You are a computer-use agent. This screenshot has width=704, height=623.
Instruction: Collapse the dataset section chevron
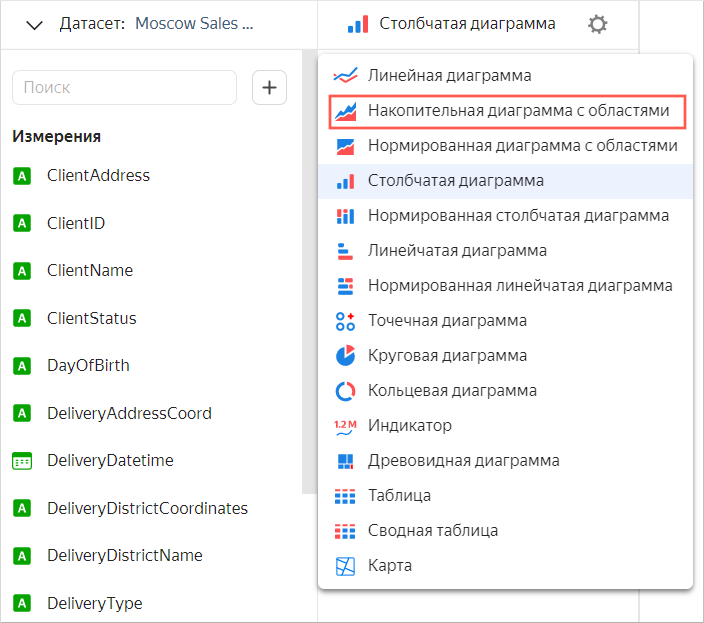point(34,24)
